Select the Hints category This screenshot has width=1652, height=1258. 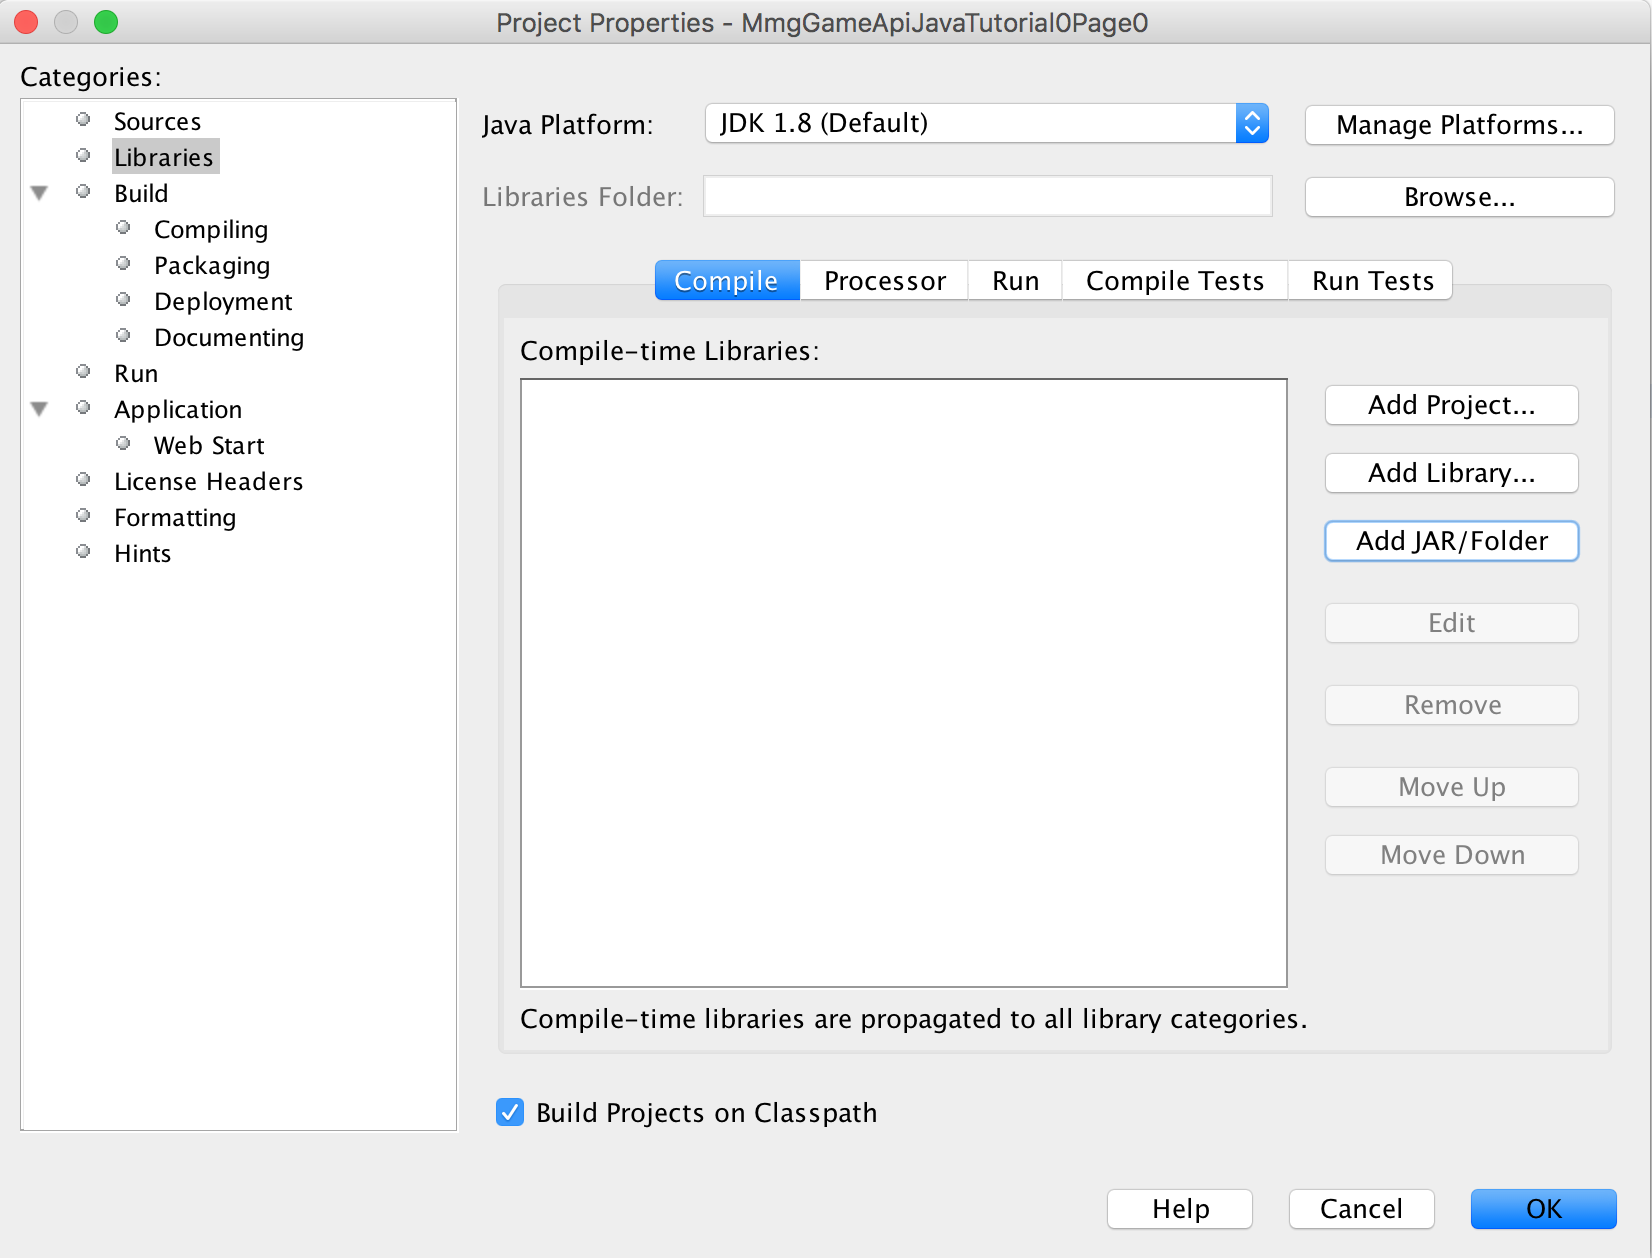[142, 553]
